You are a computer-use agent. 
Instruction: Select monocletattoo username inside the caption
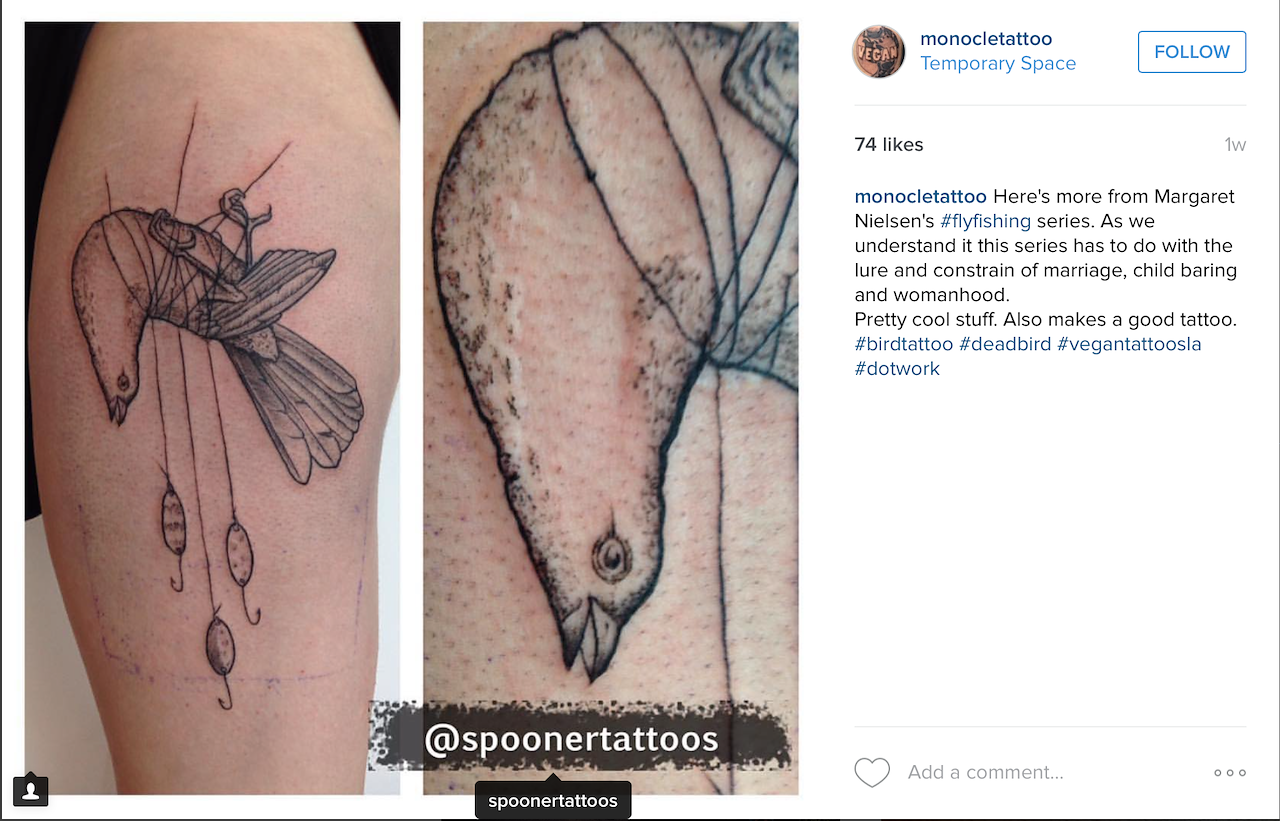pos(921,196)
